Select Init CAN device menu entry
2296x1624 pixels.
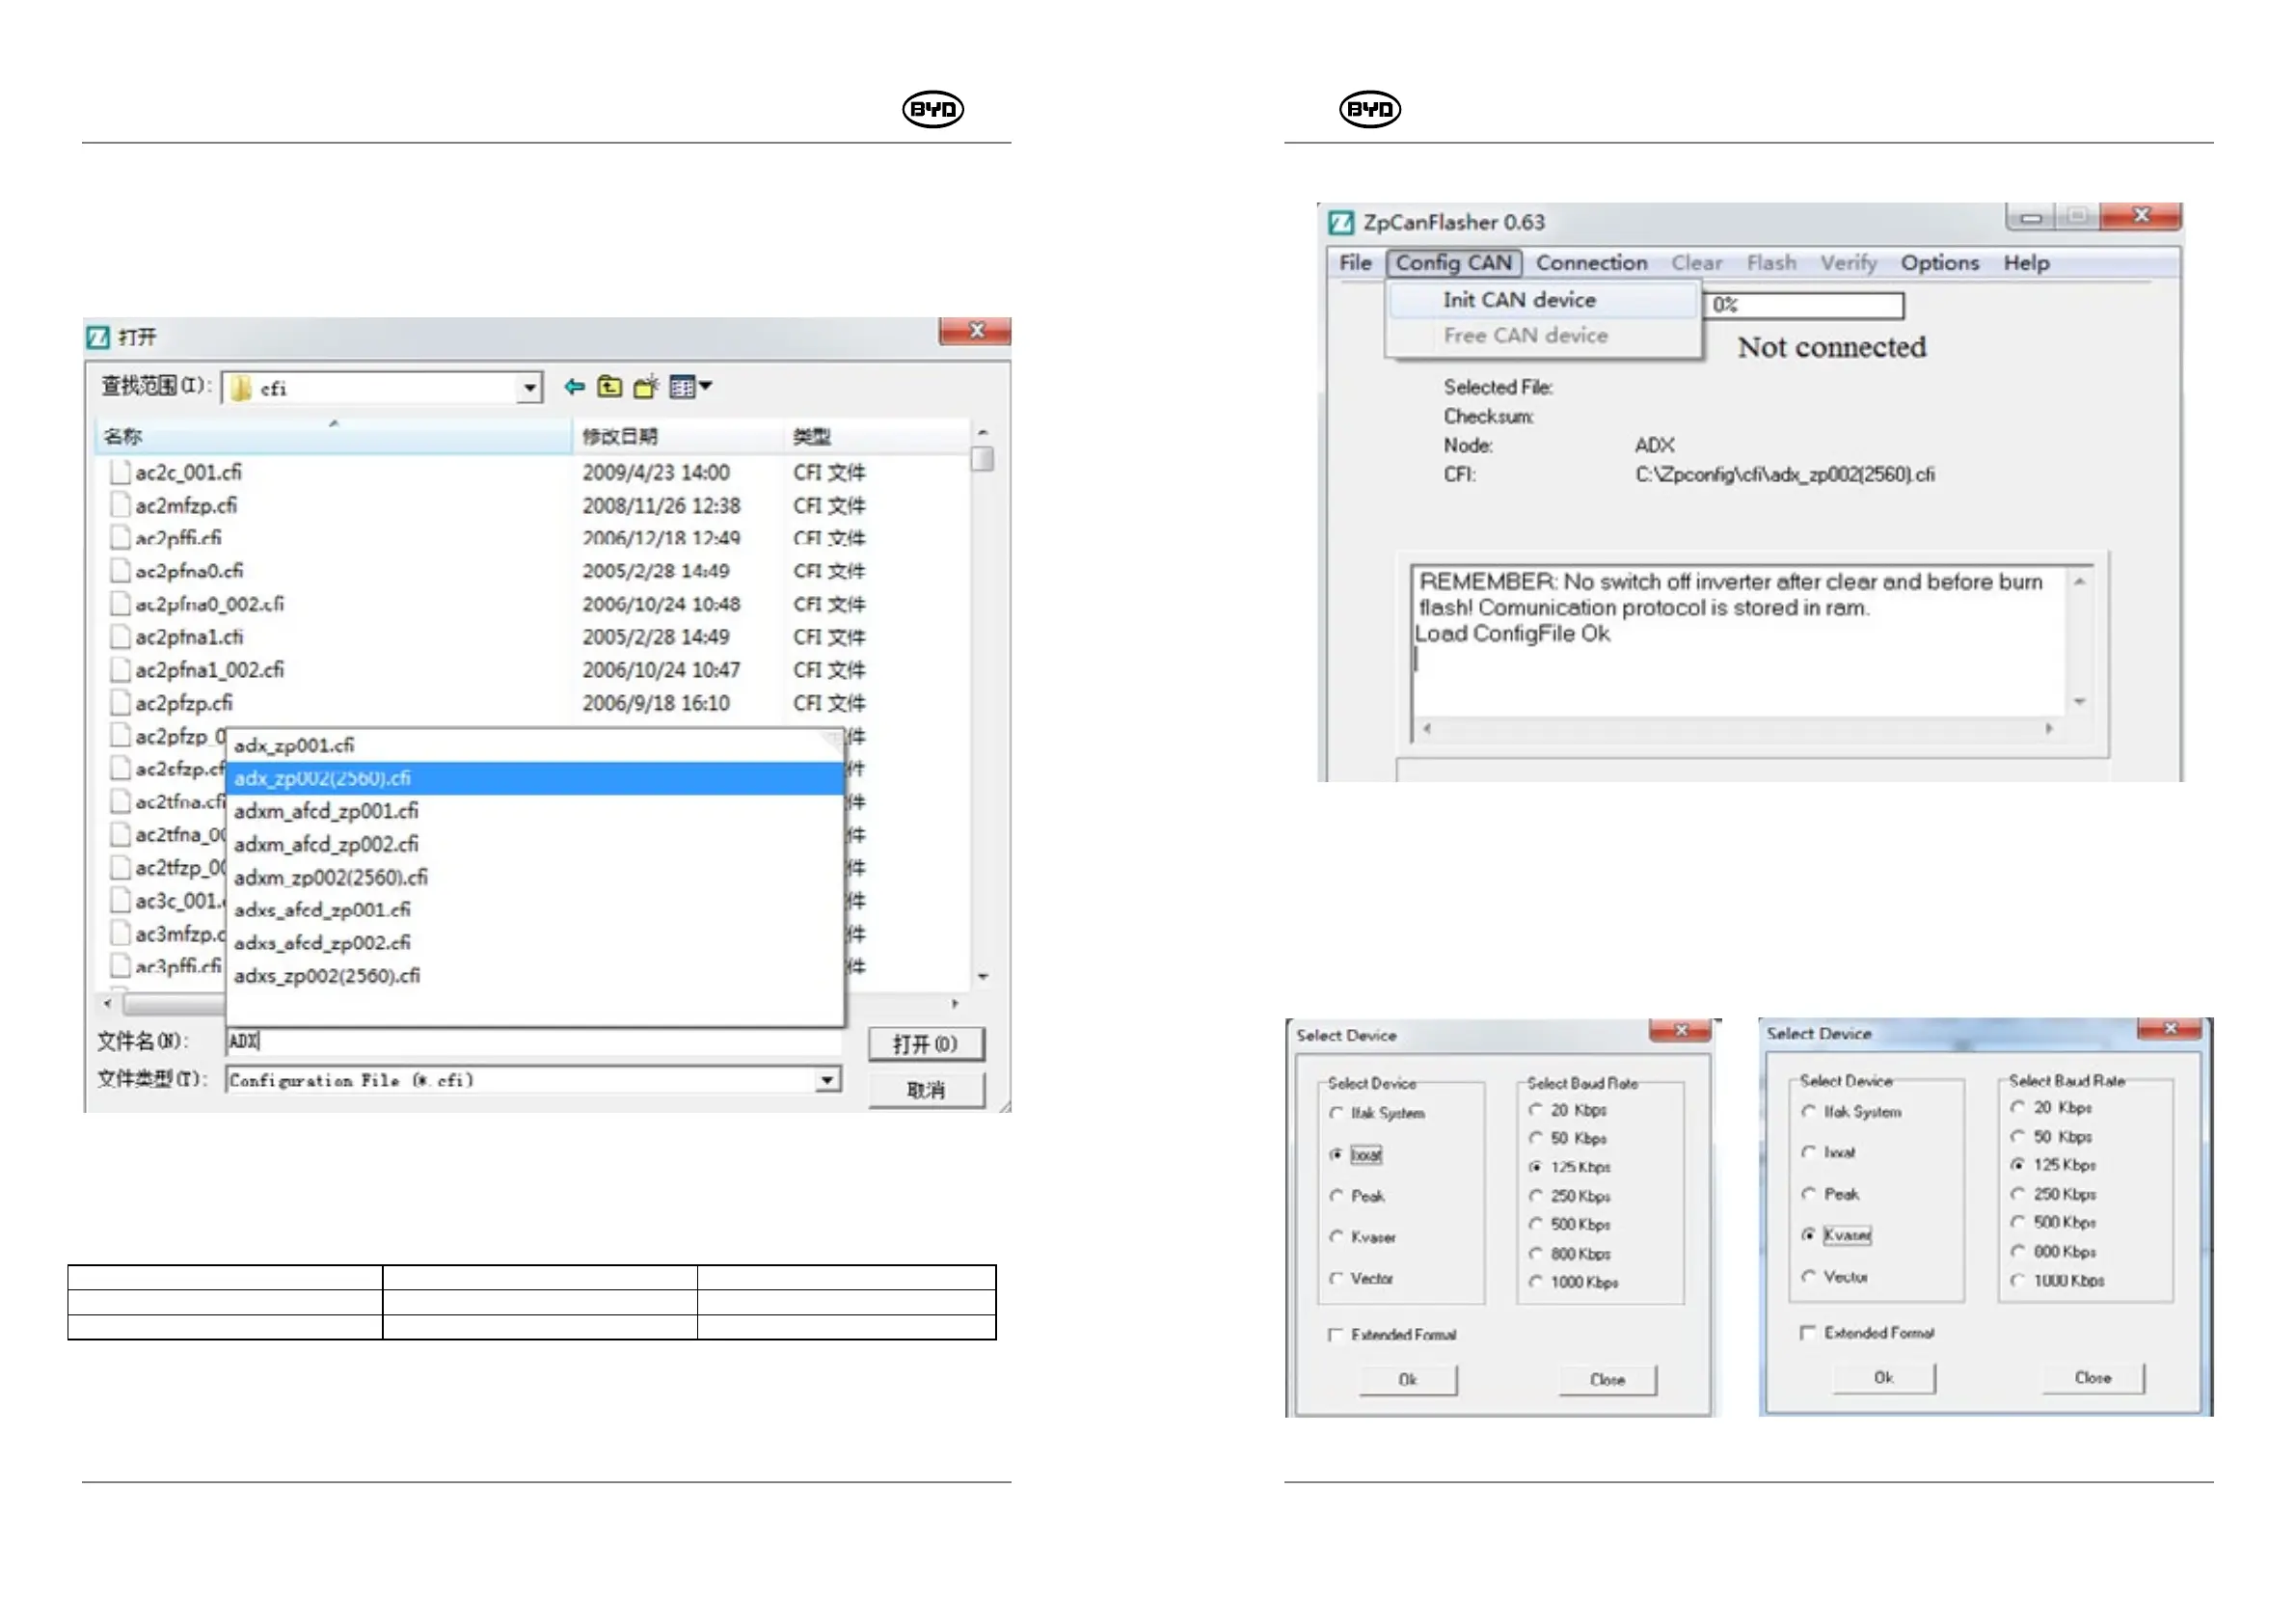click(x=1518, y=300)
